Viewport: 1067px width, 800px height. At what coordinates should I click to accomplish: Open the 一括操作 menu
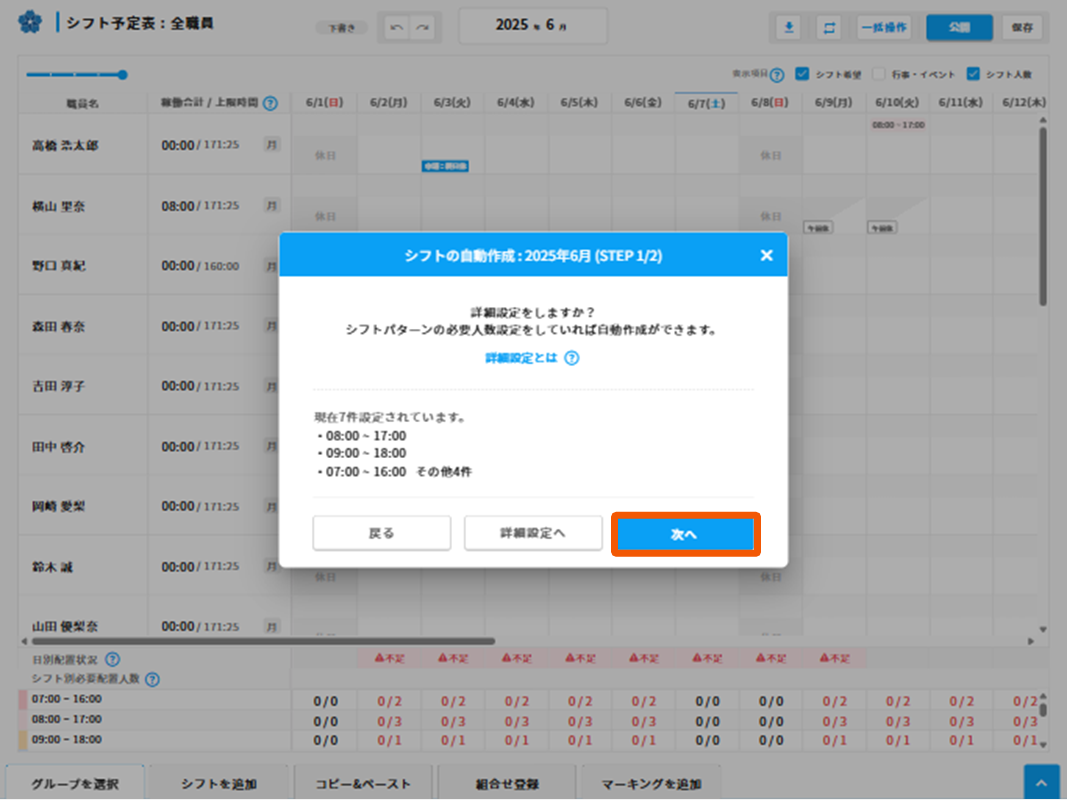(884, 27)
